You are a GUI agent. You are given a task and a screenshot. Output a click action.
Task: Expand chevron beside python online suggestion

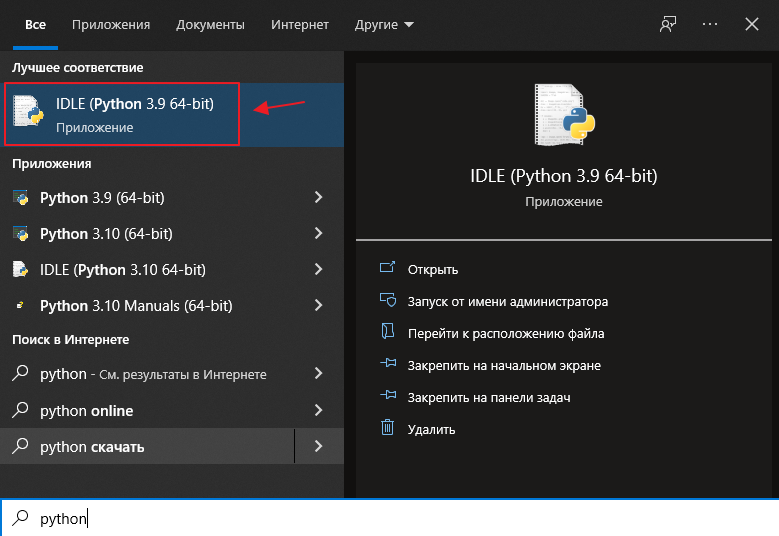[x=318, y=410]
